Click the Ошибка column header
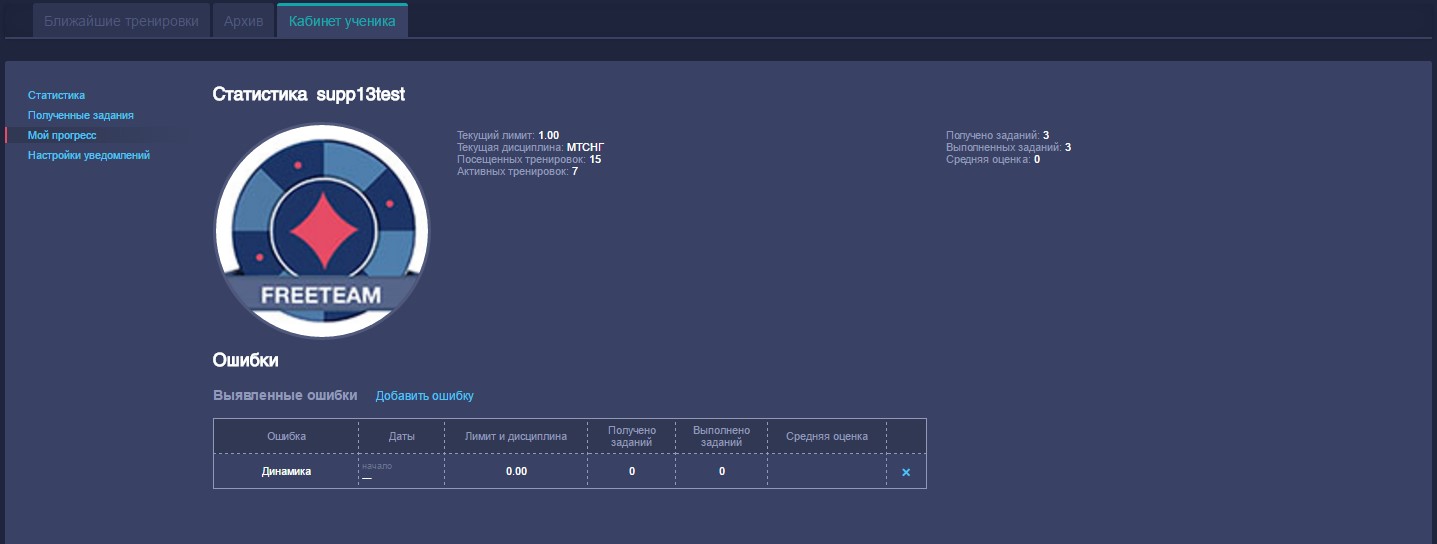Viewport: 1437px width, 544px height. pyautogui.click(x=286, y=436)
